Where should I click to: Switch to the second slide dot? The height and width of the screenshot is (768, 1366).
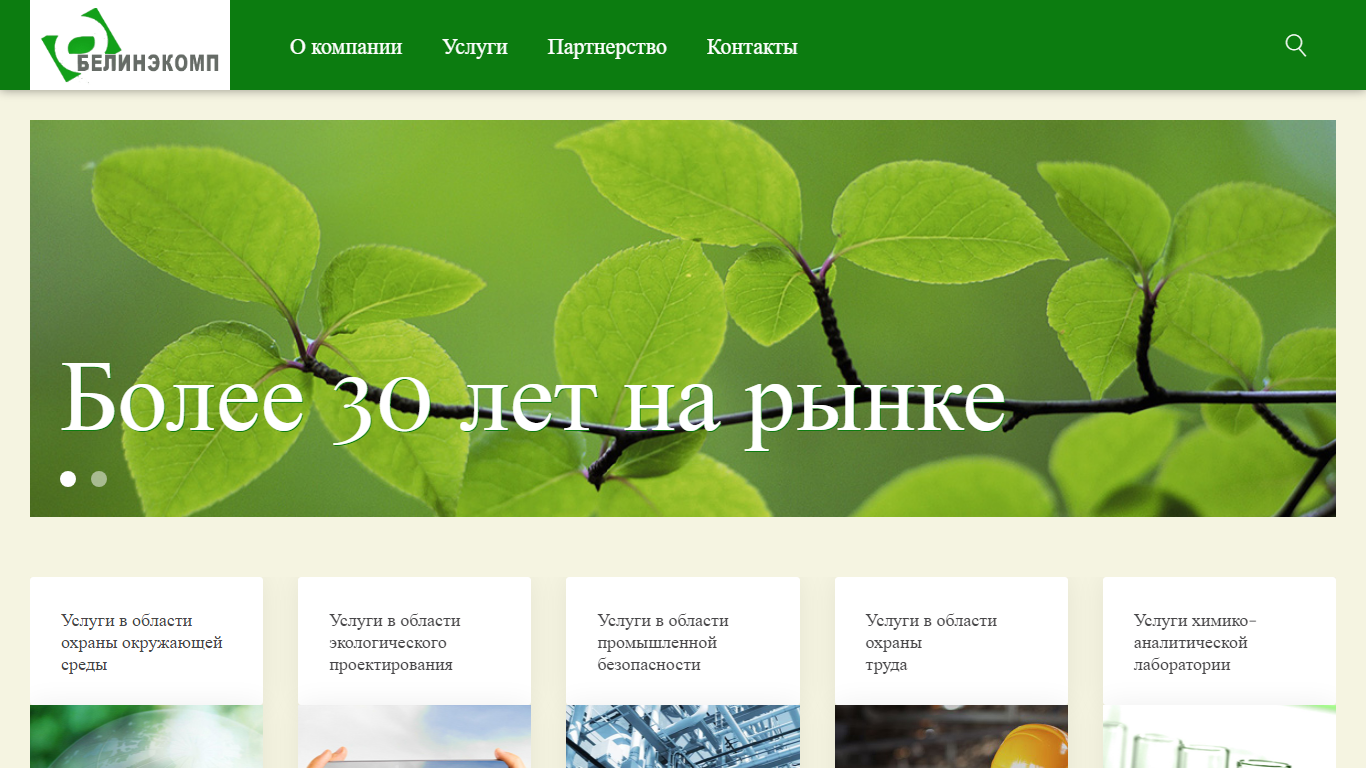click(x=99, y=479)
